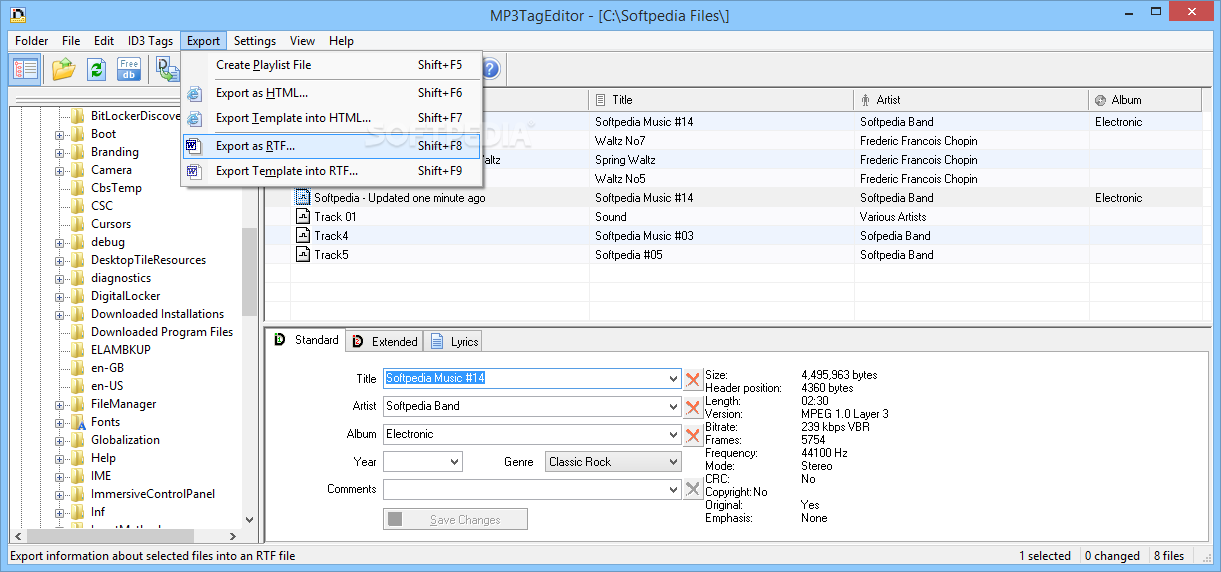Switch to the Lyrics tab

(x=454, y=342)
